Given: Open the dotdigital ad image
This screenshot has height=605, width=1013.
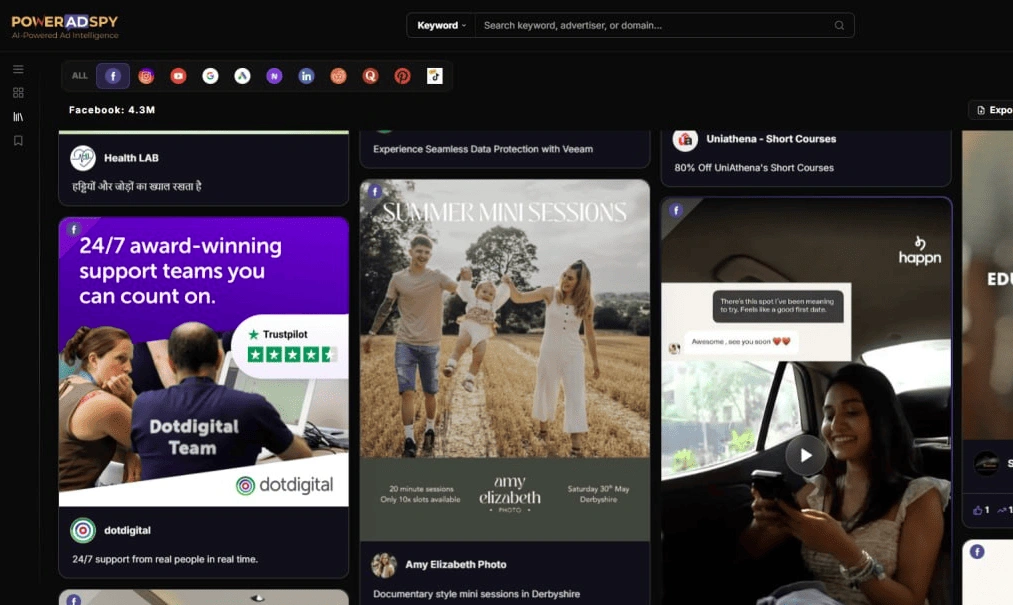Looking at the screenshot, I should (204, 362).
